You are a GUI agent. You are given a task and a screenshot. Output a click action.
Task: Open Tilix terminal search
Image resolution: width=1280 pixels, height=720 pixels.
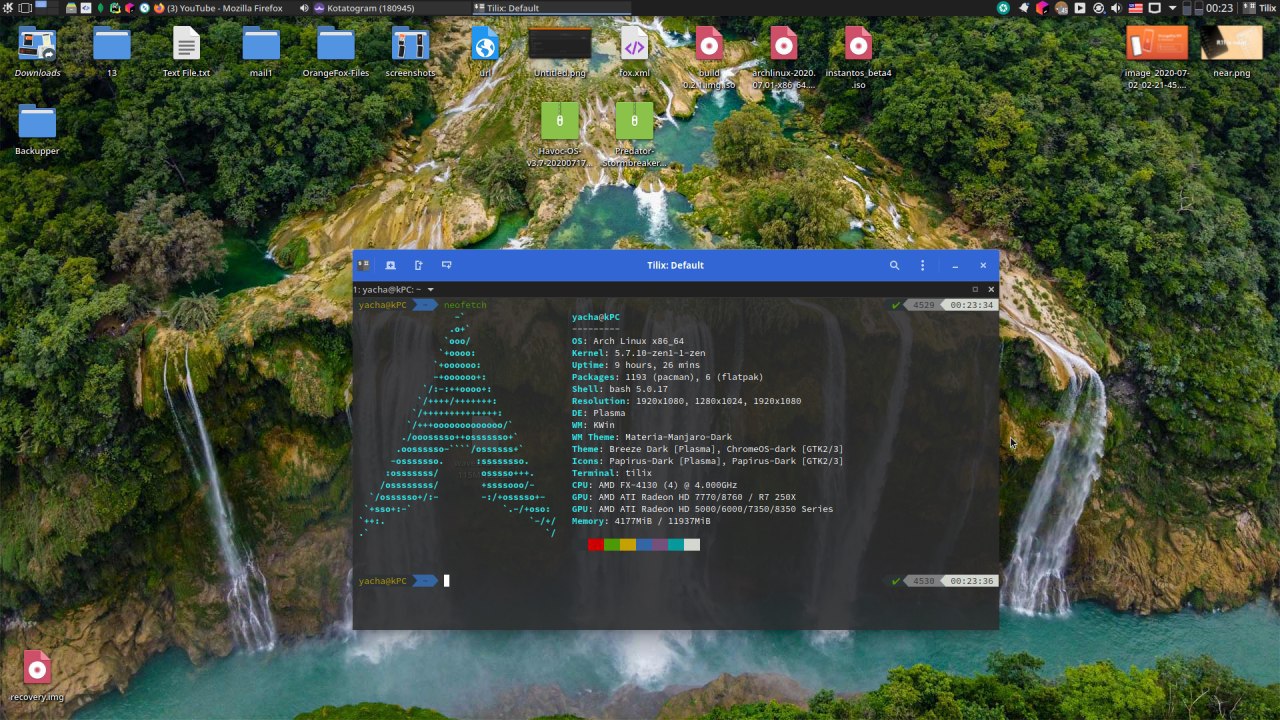coord(895,265)
